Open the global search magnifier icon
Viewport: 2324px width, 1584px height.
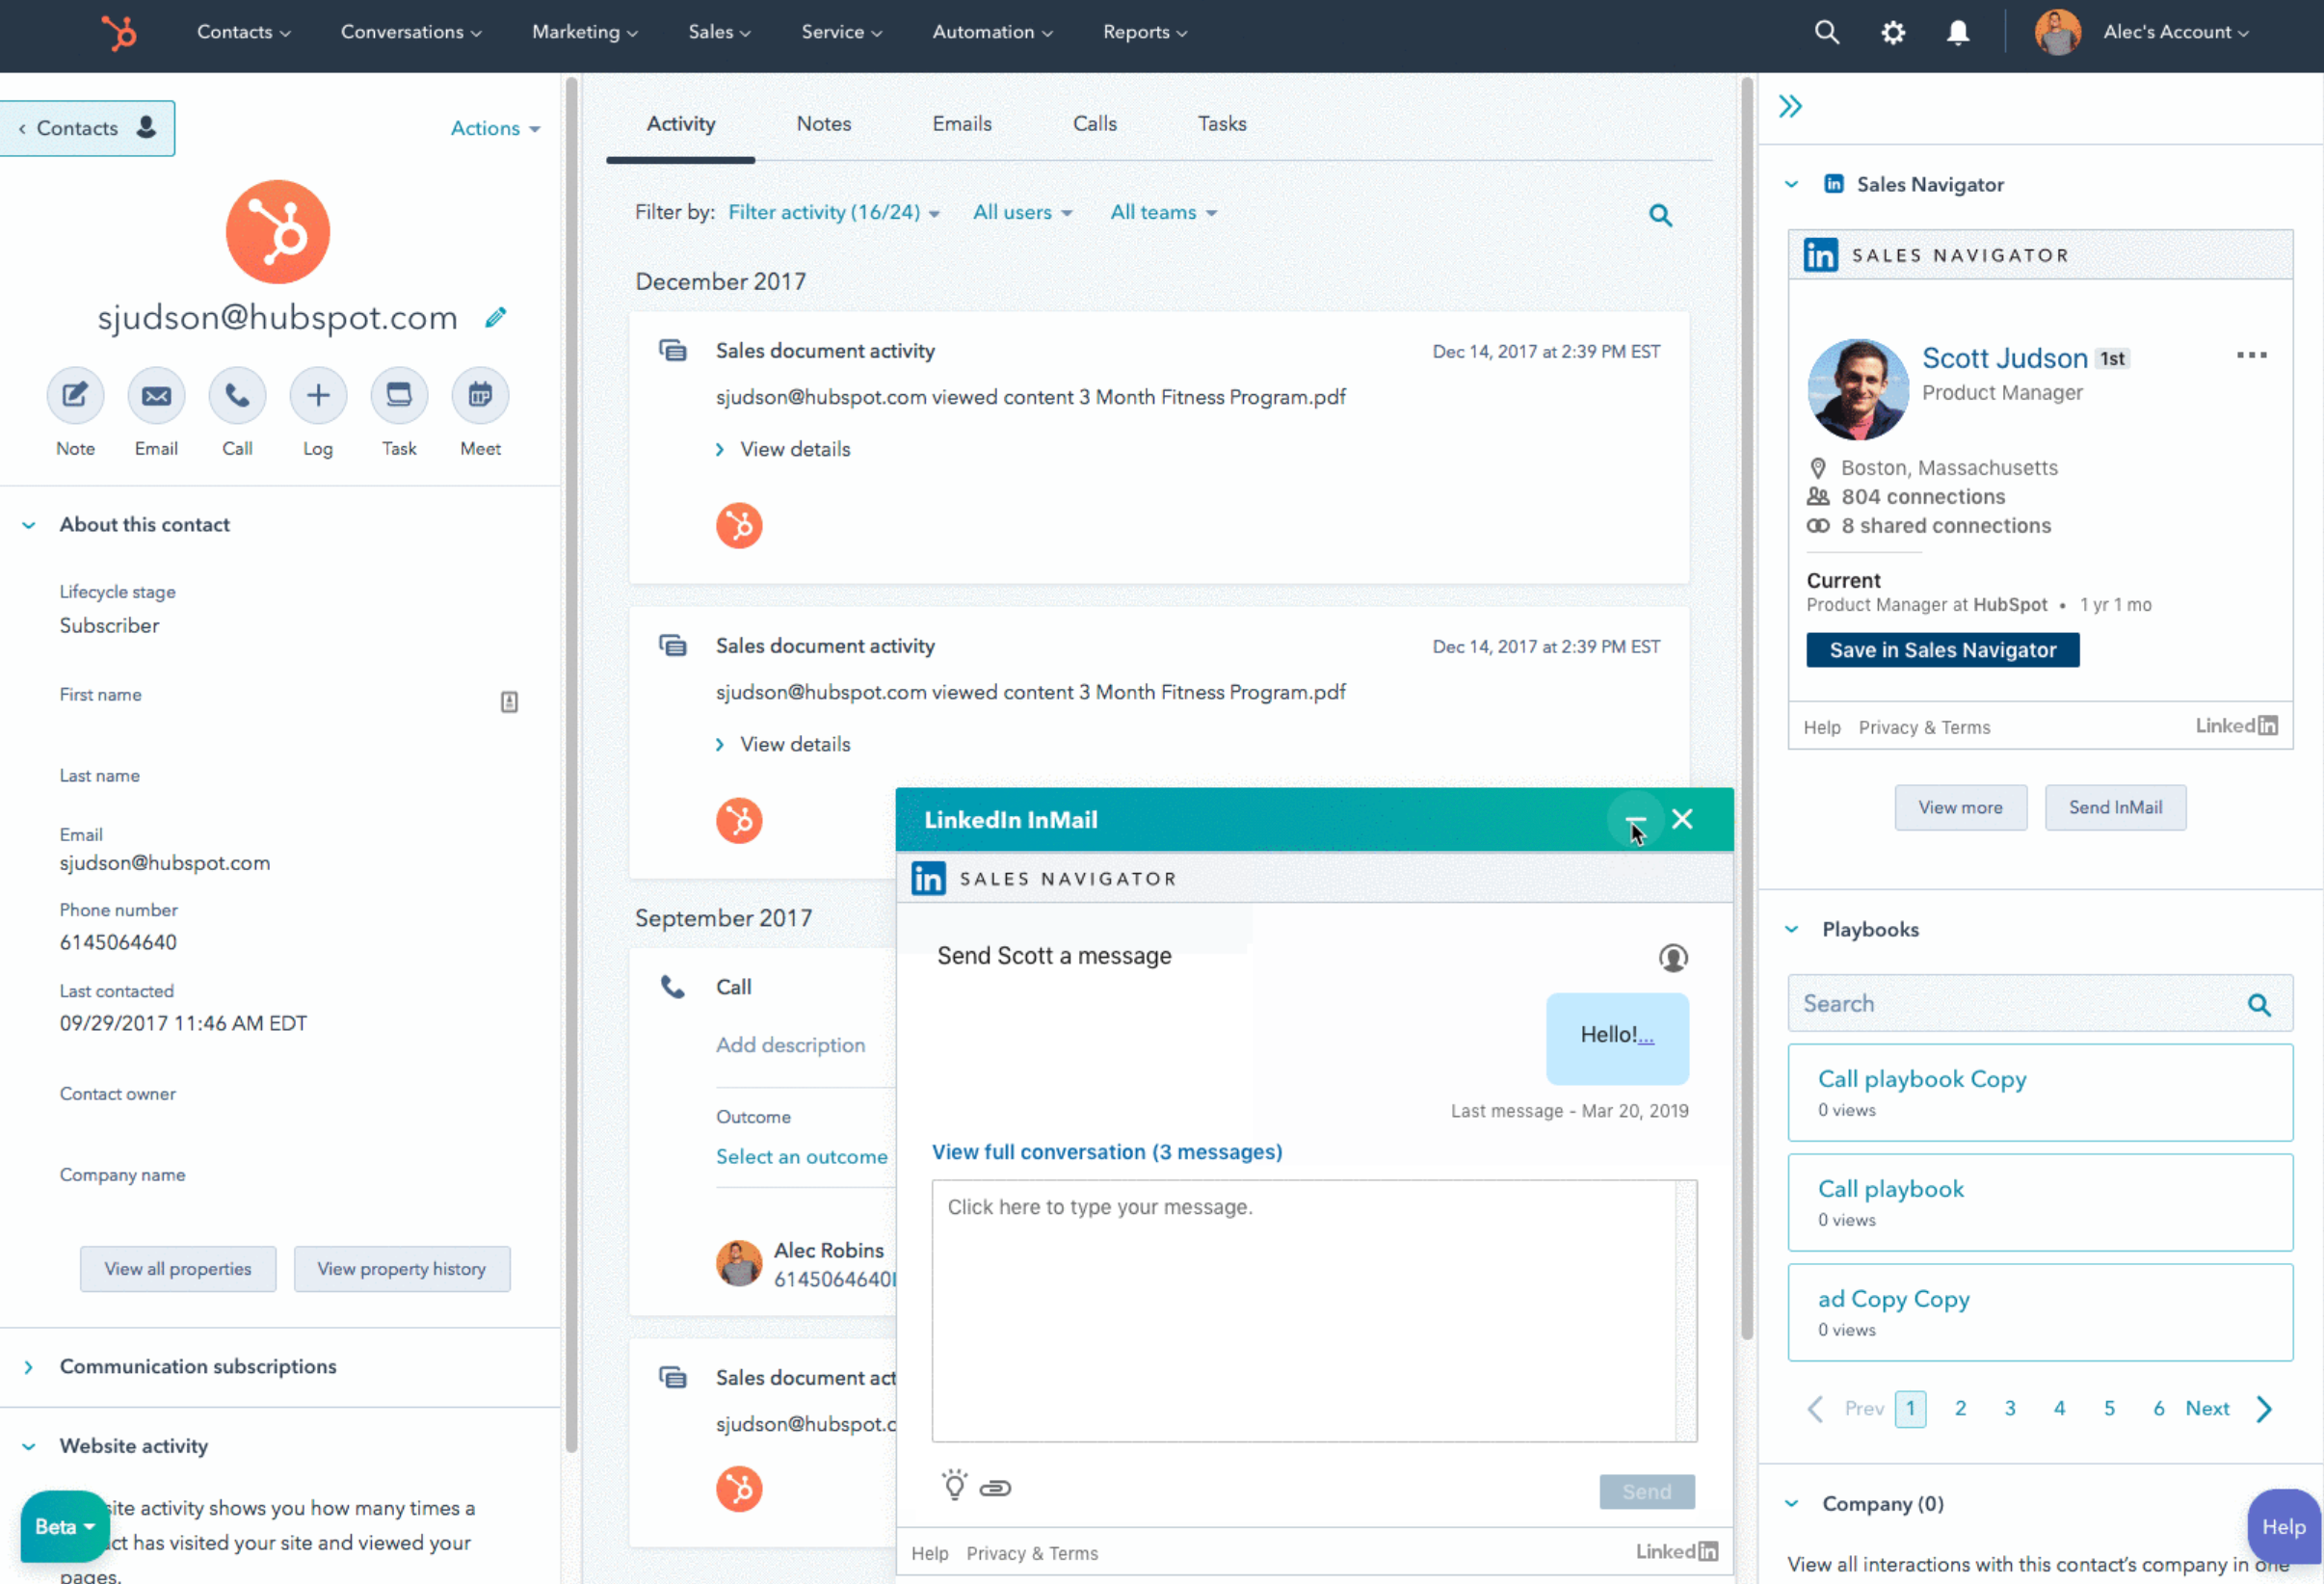(x=1826, y=32)
